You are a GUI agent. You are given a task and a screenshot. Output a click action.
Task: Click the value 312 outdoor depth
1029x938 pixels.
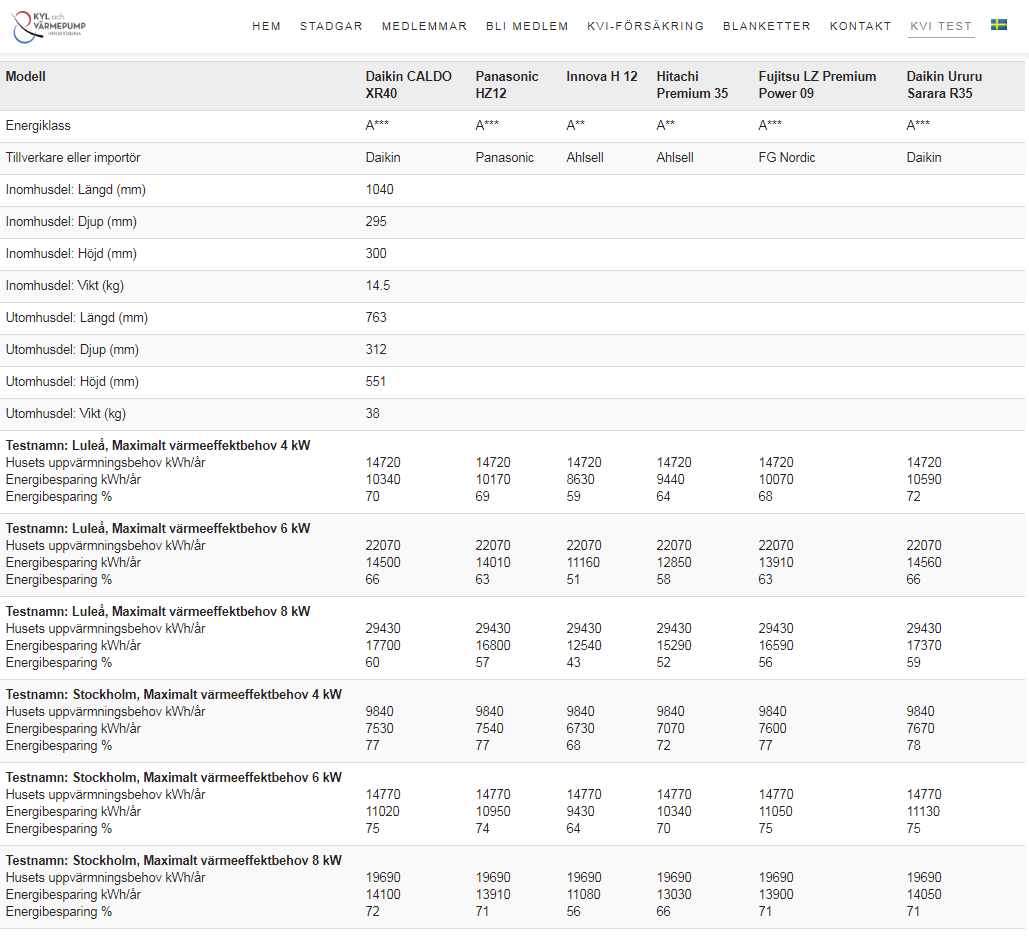pyautogui.click(x=376, y=349)
